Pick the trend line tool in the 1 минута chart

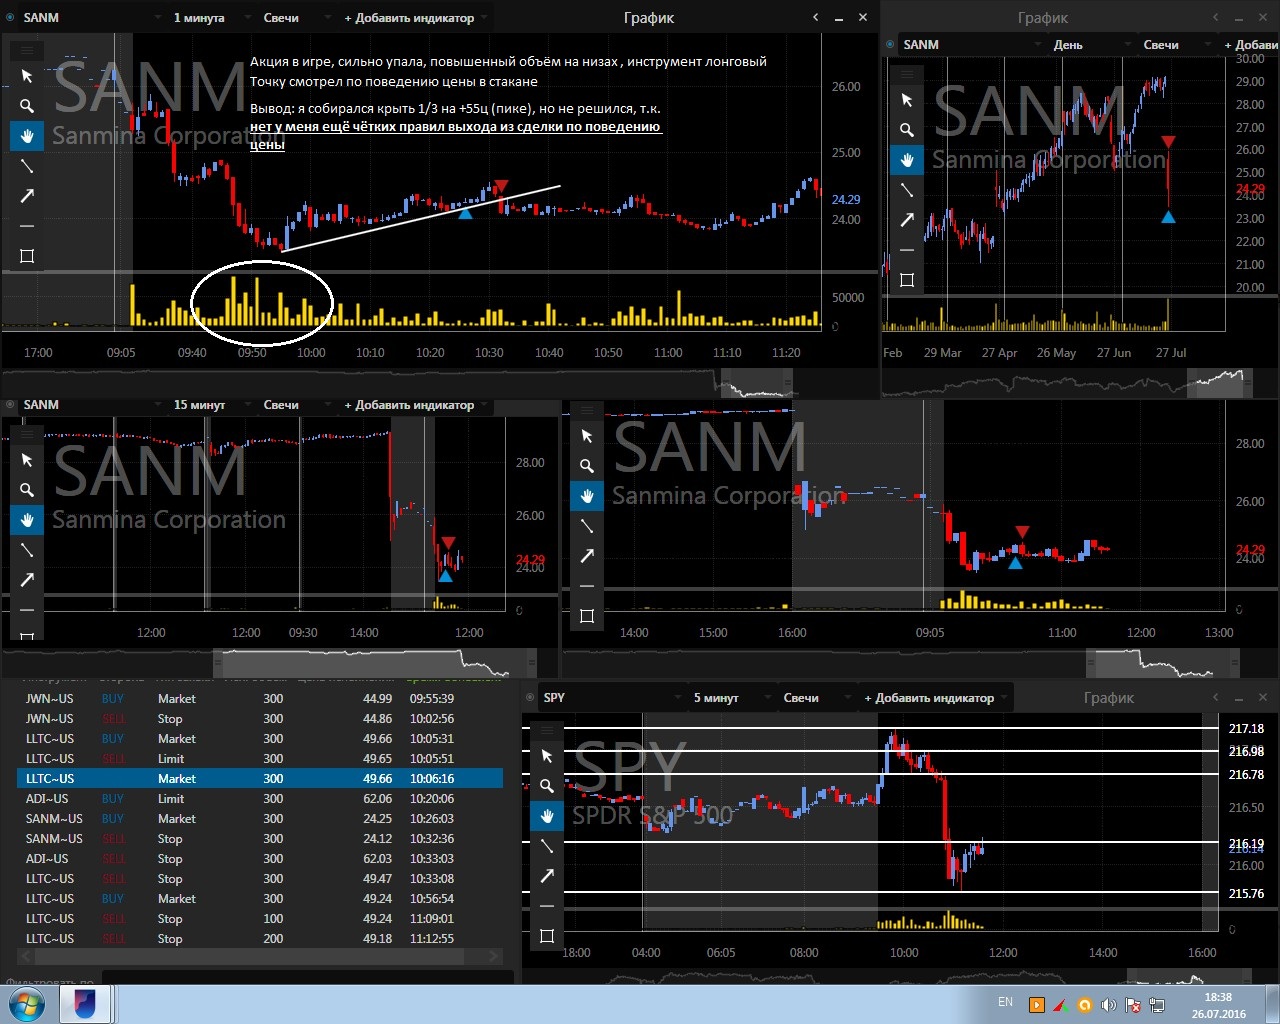click(x=27, y=166)
